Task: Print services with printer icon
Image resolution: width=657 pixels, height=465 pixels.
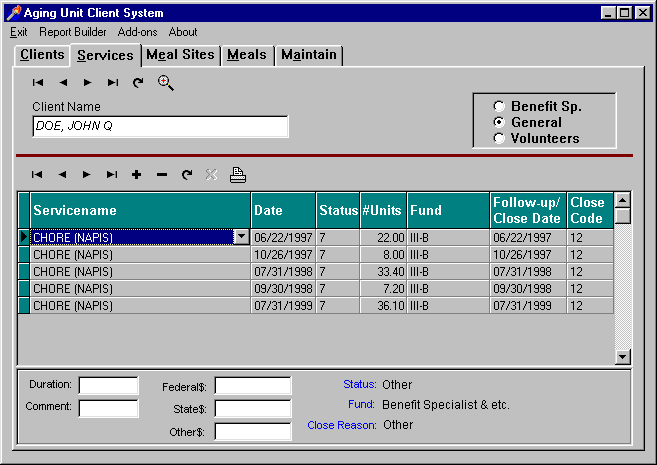Action: pyautogui.click(x=238, y=175)
